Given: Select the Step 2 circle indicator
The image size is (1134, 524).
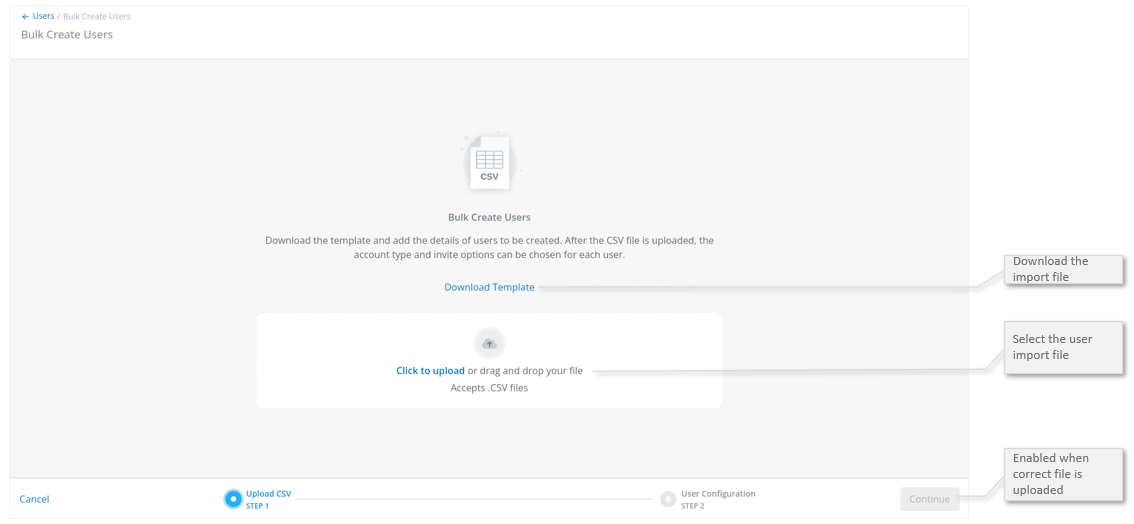Looking at the screenshot, I should click(x=668, y=499).
